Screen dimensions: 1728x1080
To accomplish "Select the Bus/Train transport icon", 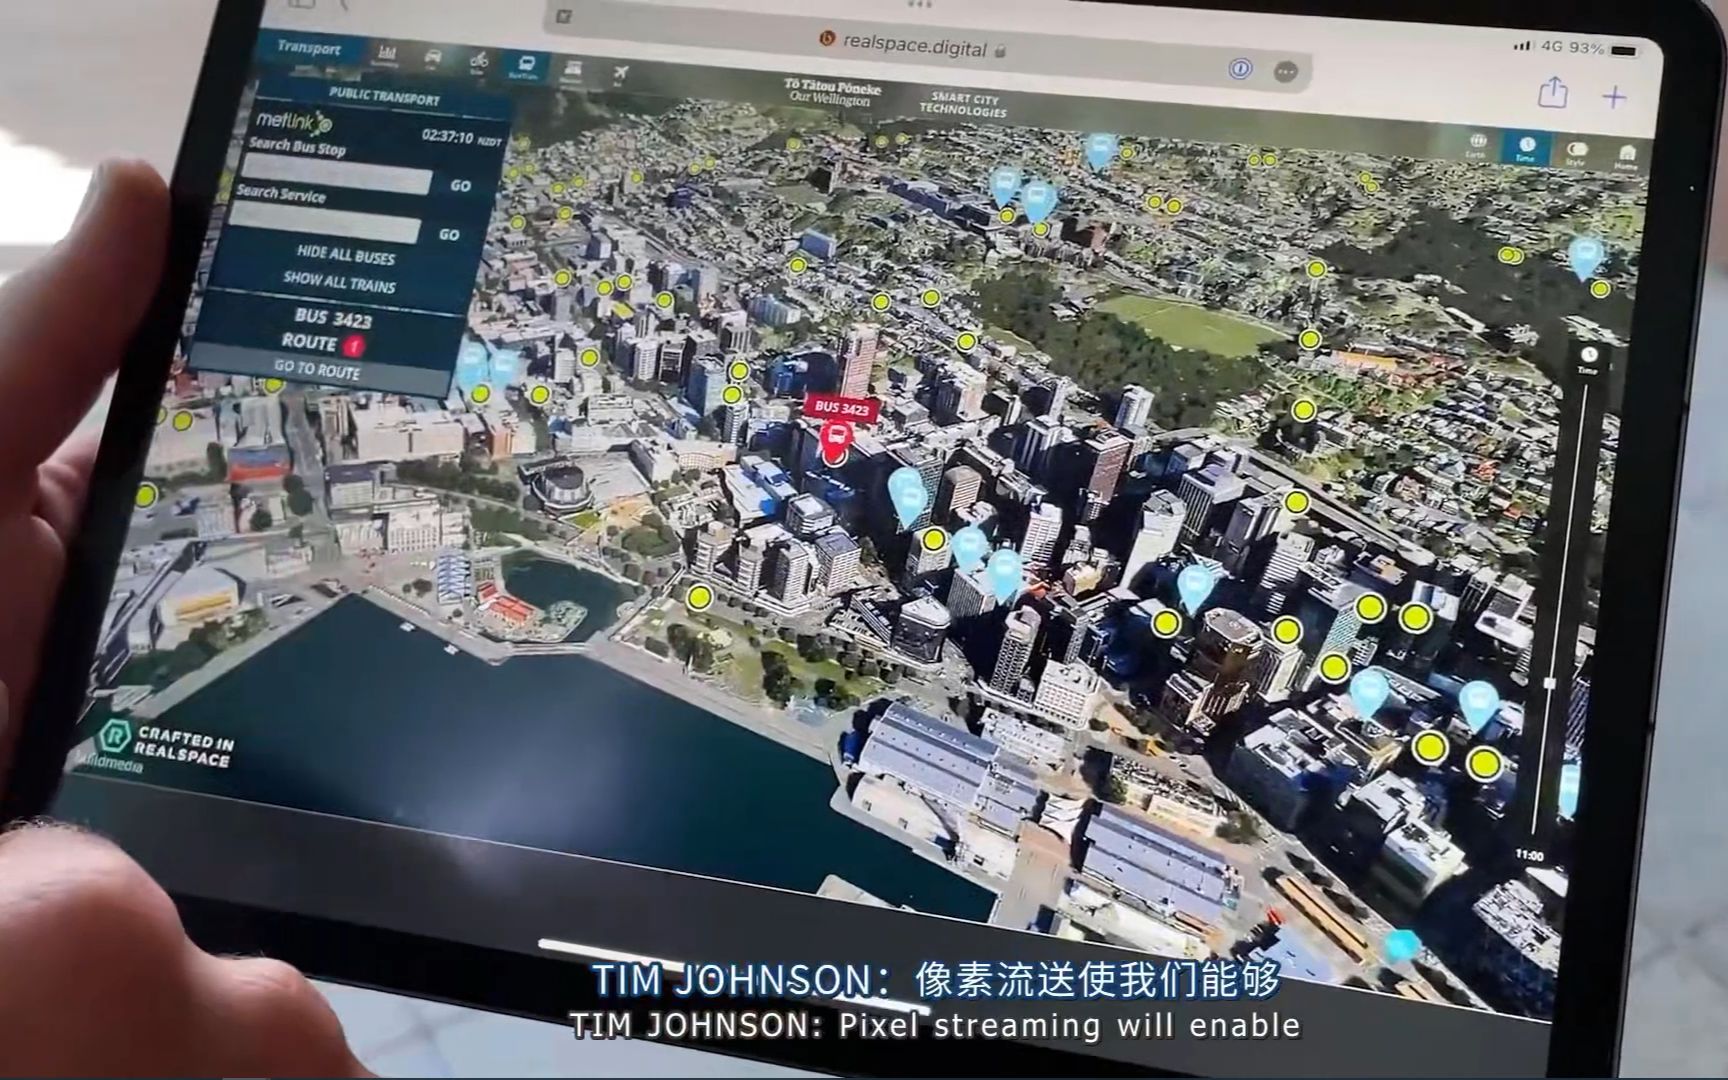I will [524, 67].
